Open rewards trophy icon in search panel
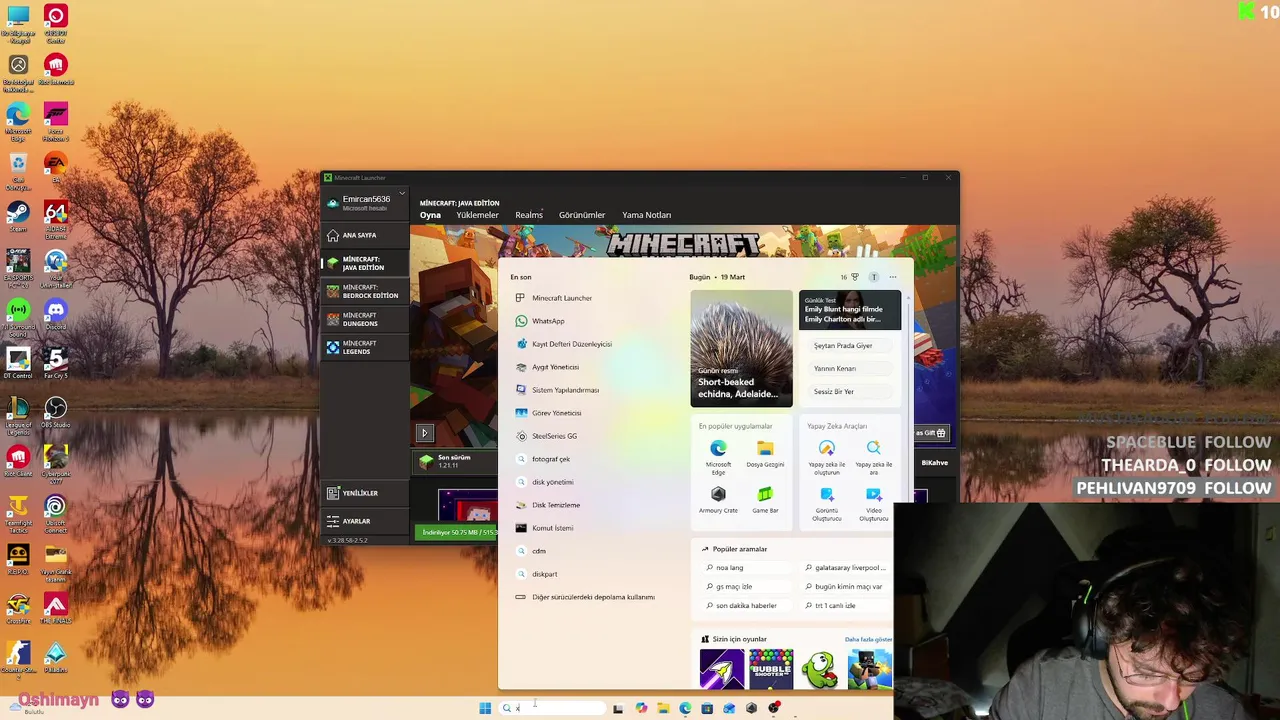The image size is (1280, 720). click(x=854, y=277)
